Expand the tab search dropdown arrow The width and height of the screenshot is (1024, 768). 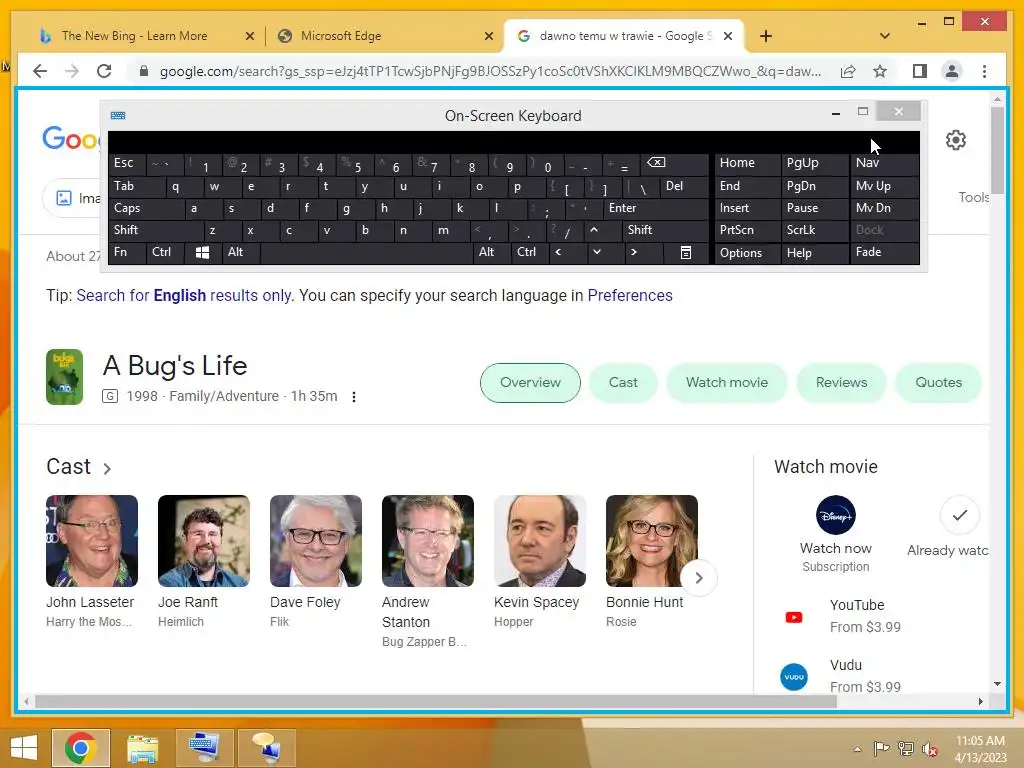click(885, 36)
